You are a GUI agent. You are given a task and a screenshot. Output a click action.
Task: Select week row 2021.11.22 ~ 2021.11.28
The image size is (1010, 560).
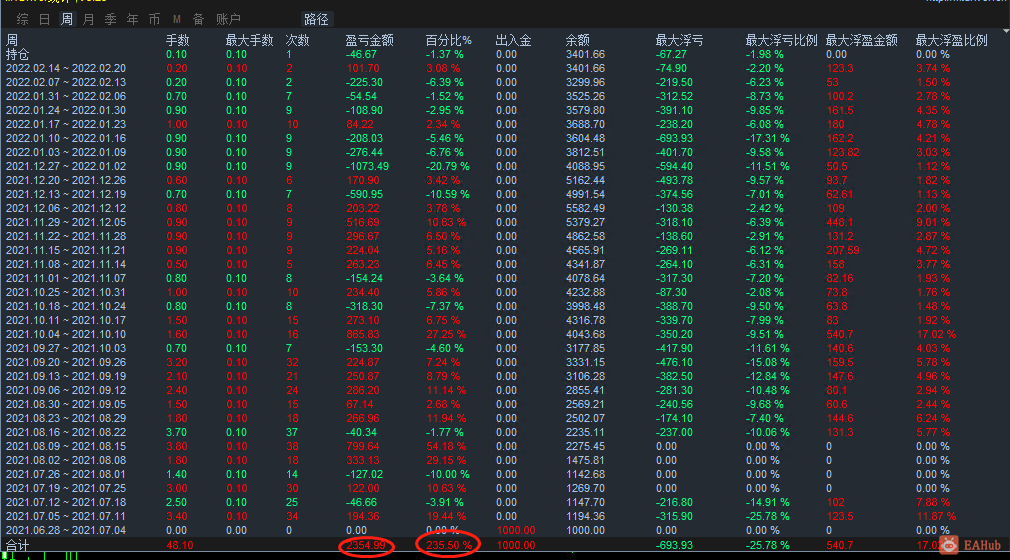[505, 237]
